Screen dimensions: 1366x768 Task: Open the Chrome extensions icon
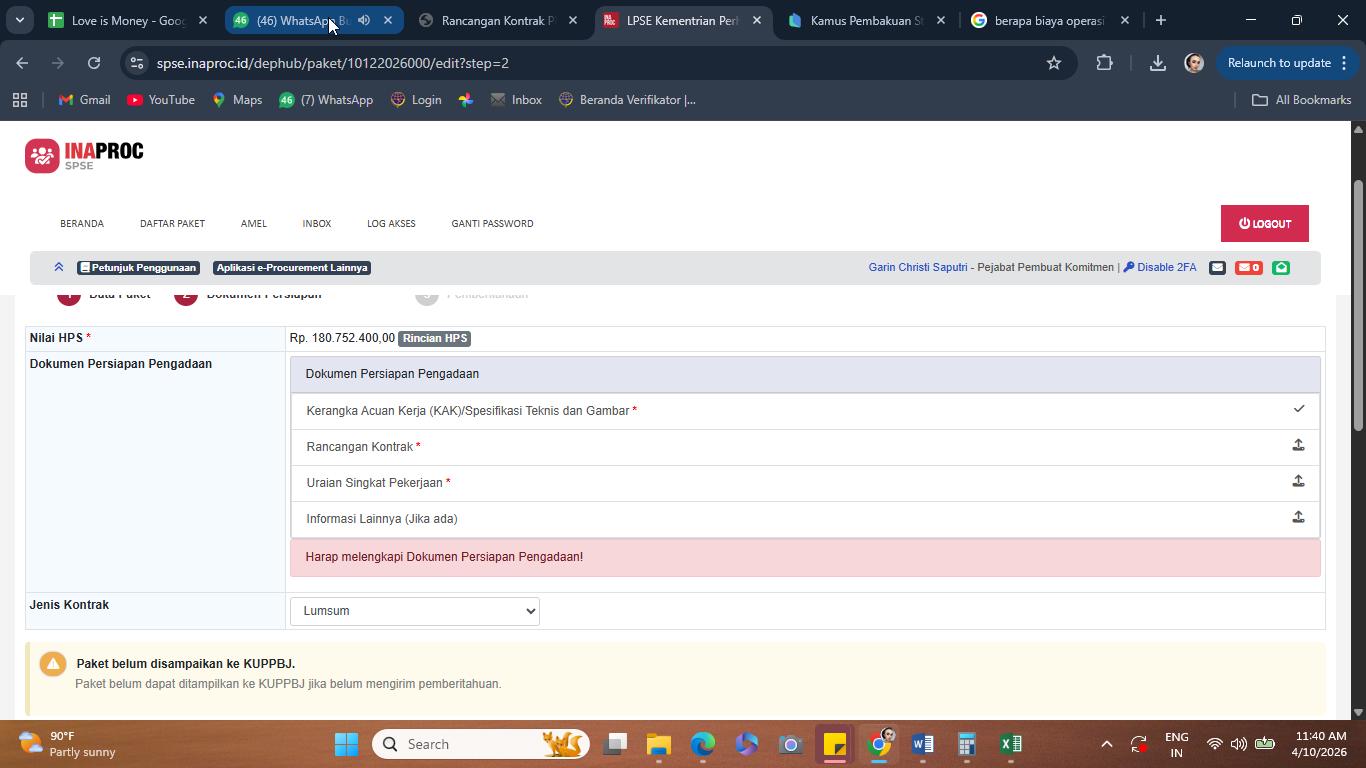[x=1105, y=63]
